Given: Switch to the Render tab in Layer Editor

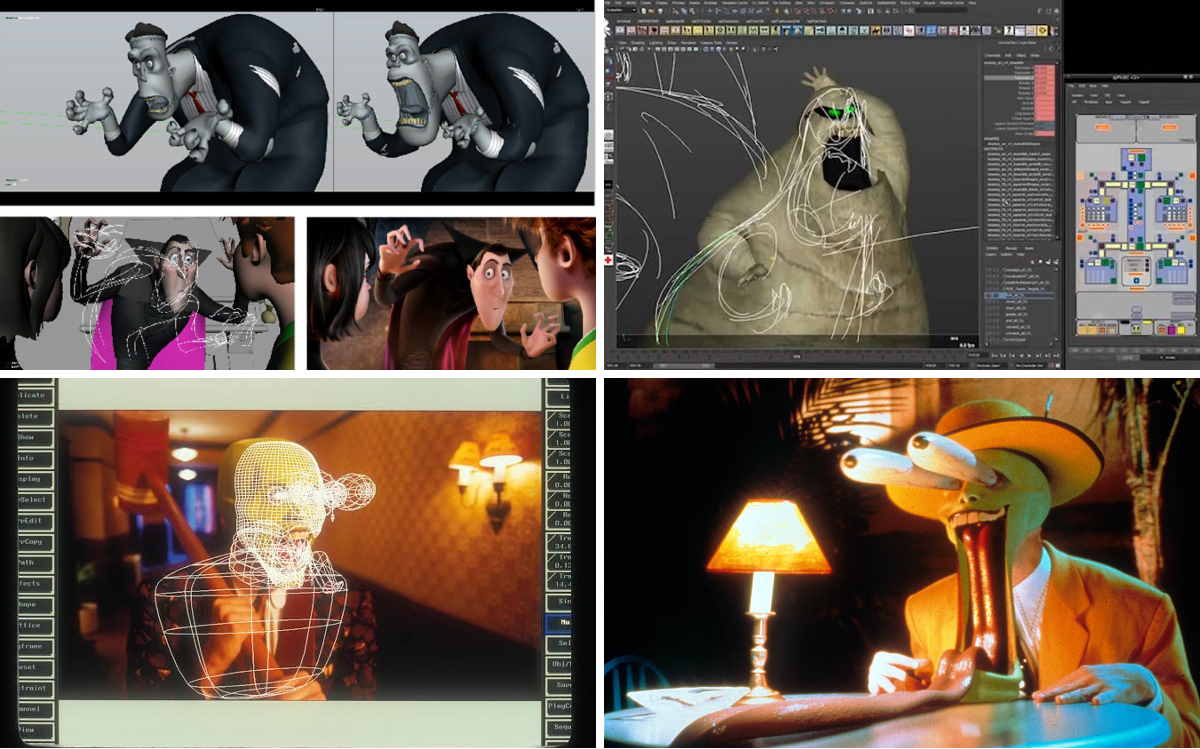Looking at the screenshot, I should click(x=1014, y=249).
